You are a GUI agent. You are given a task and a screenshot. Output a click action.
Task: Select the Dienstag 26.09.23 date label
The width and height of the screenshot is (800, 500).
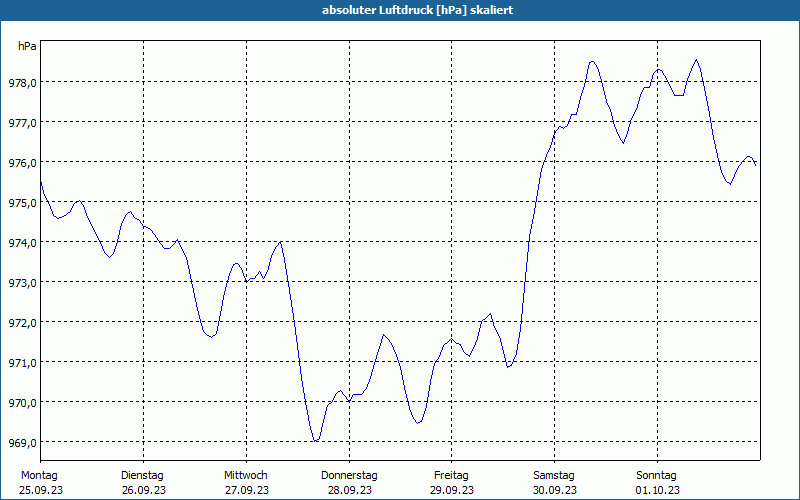pos(143,483)
